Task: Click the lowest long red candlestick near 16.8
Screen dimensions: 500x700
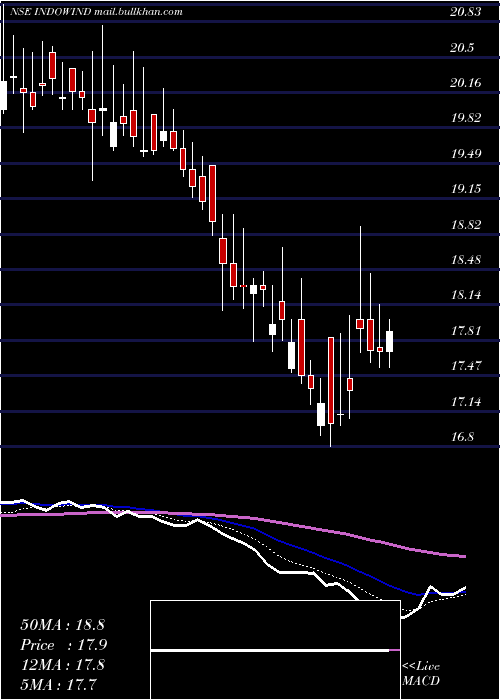Action: 331,380
